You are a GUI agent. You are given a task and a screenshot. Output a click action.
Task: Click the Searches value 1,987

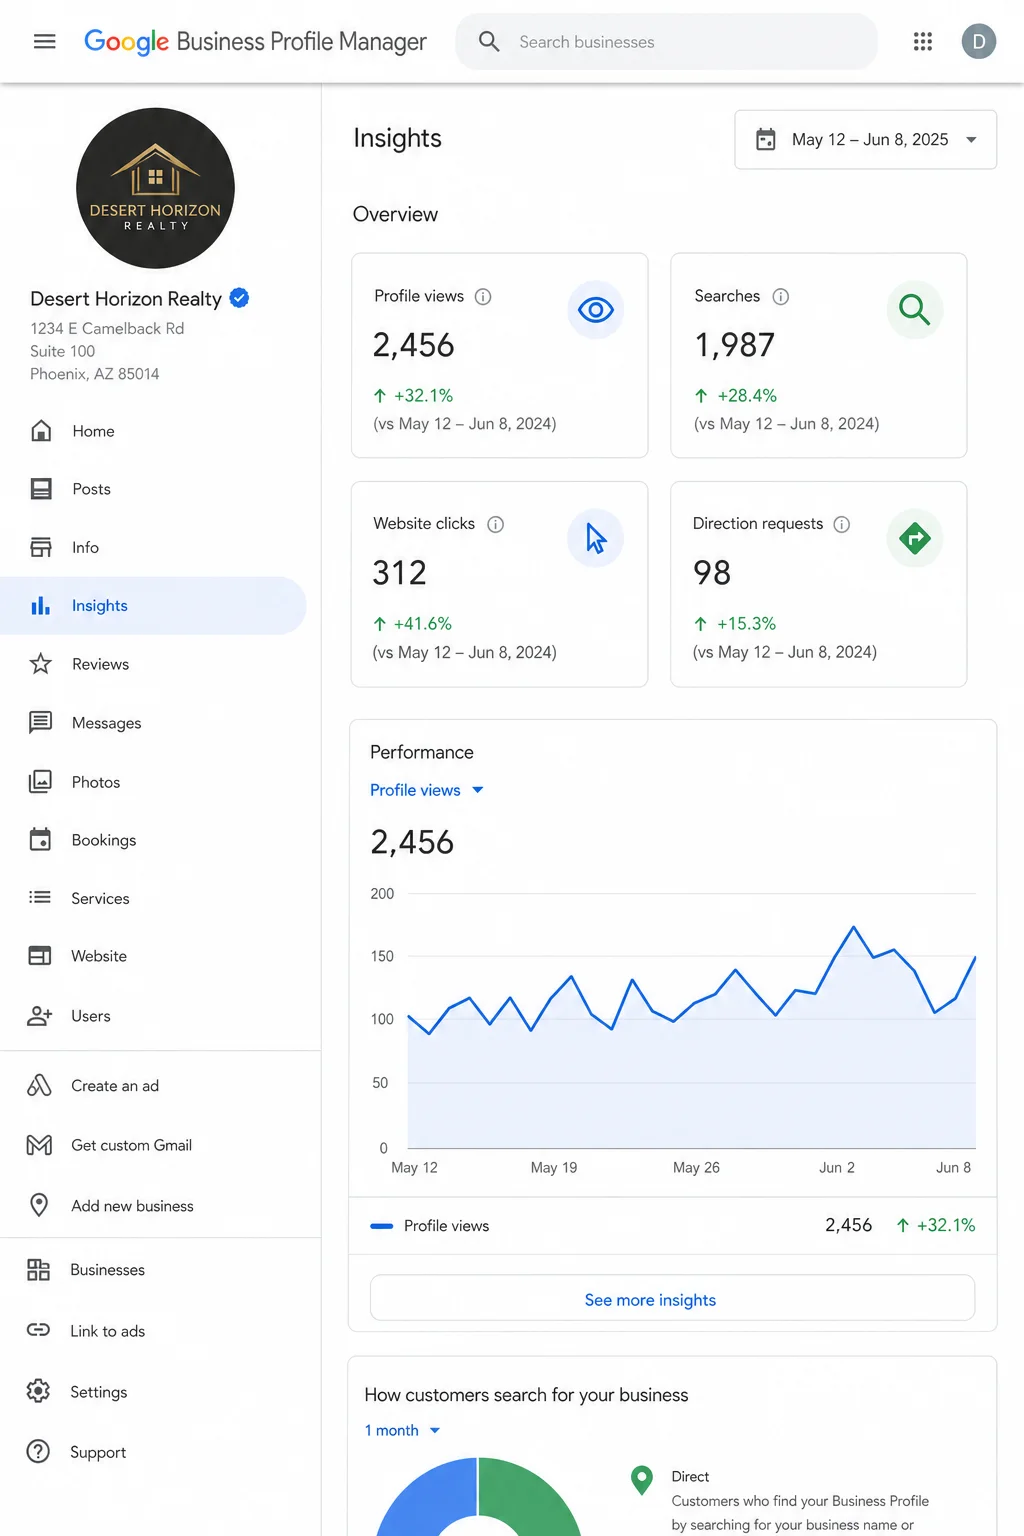[734, 346]
